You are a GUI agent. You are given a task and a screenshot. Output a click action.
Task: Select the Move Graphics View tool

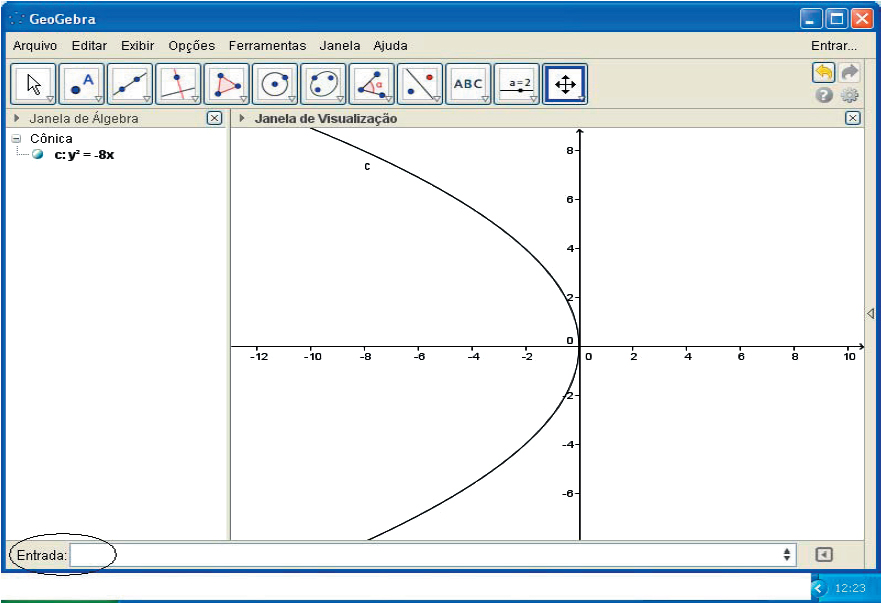[x=565, y=85]
